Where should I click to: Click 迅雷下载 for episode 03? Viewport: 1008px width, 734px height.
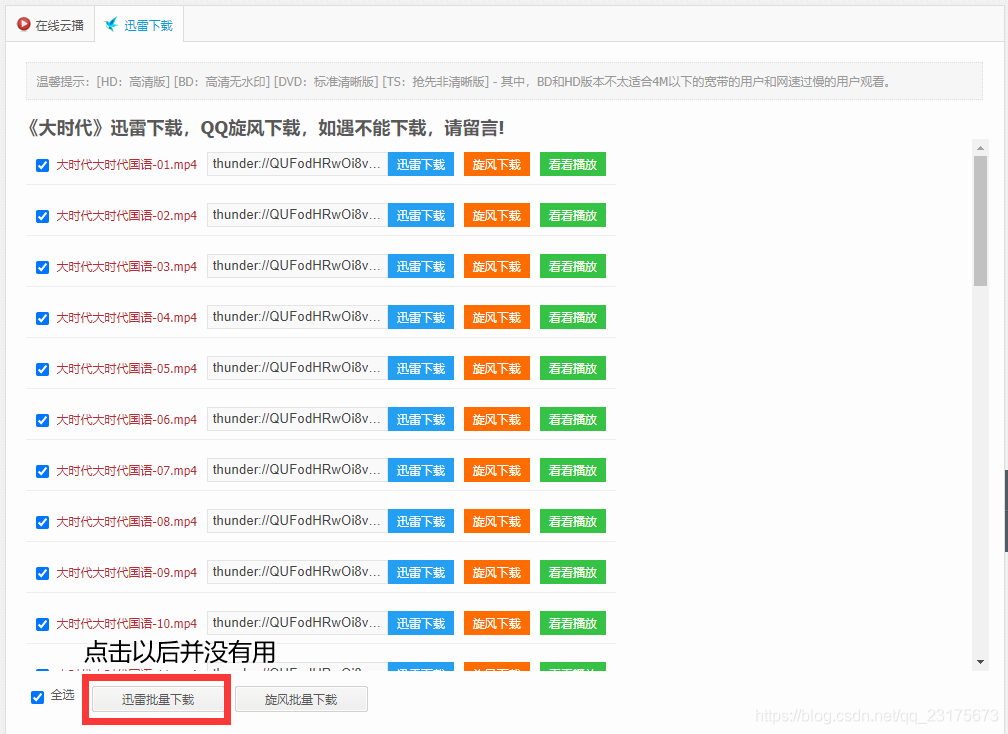coord(421,266)
